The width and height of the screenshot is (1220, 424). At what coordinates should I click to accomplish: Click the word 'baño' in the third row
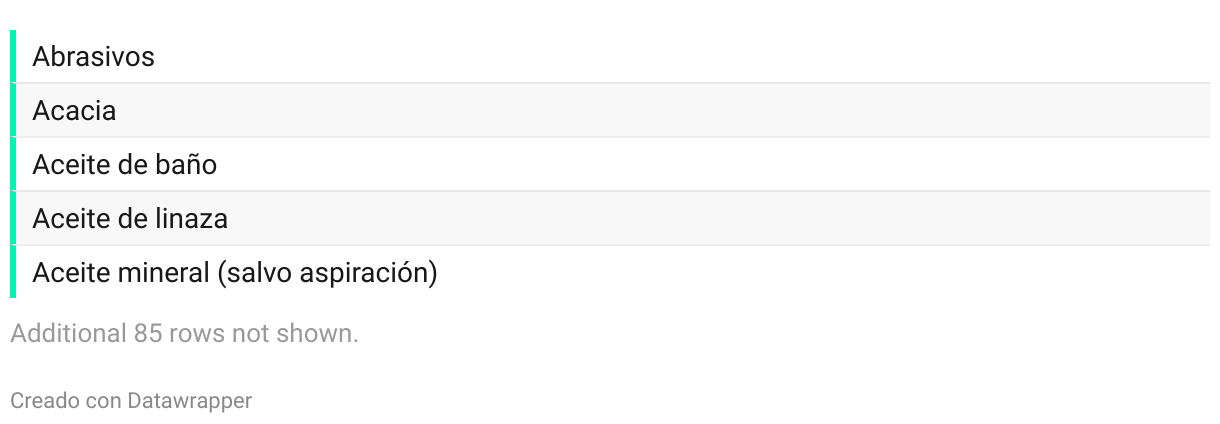coord(186,165)
